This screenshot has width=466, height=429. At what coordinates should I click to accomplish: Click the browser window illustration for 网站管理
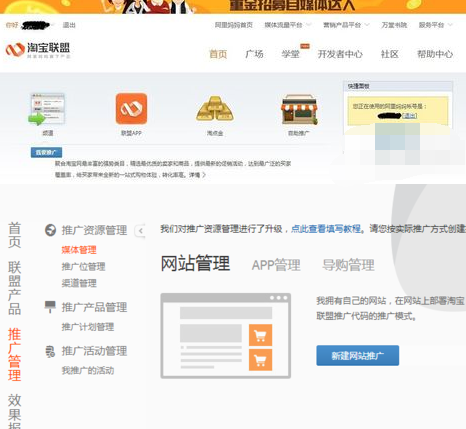[x=226, y=336]
